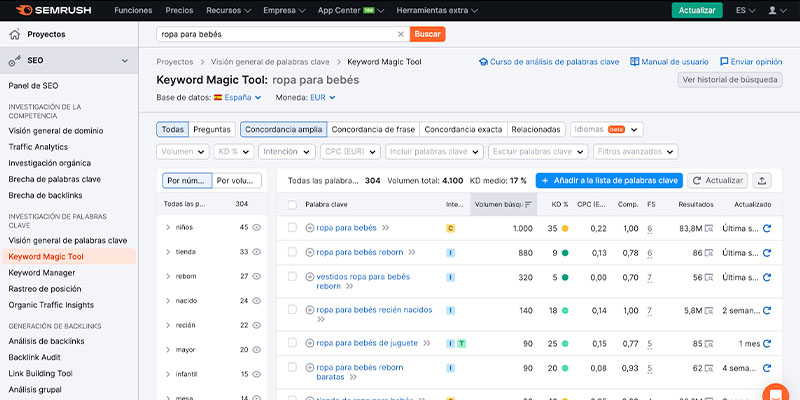800x400 pixels.
Task: Show keywords for 'niños' group via eye icon
Action: coord(257,228)
